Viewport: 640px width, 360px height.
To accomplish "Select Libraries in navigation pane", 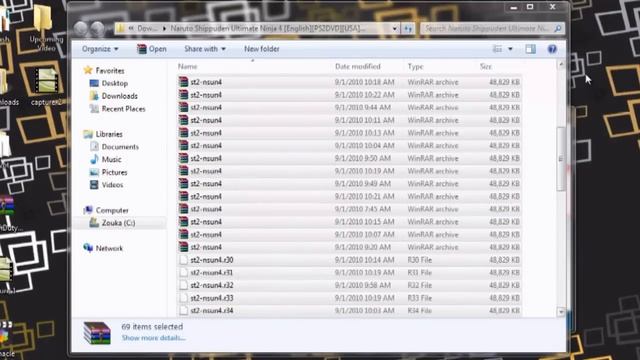I will coord(109,134).
